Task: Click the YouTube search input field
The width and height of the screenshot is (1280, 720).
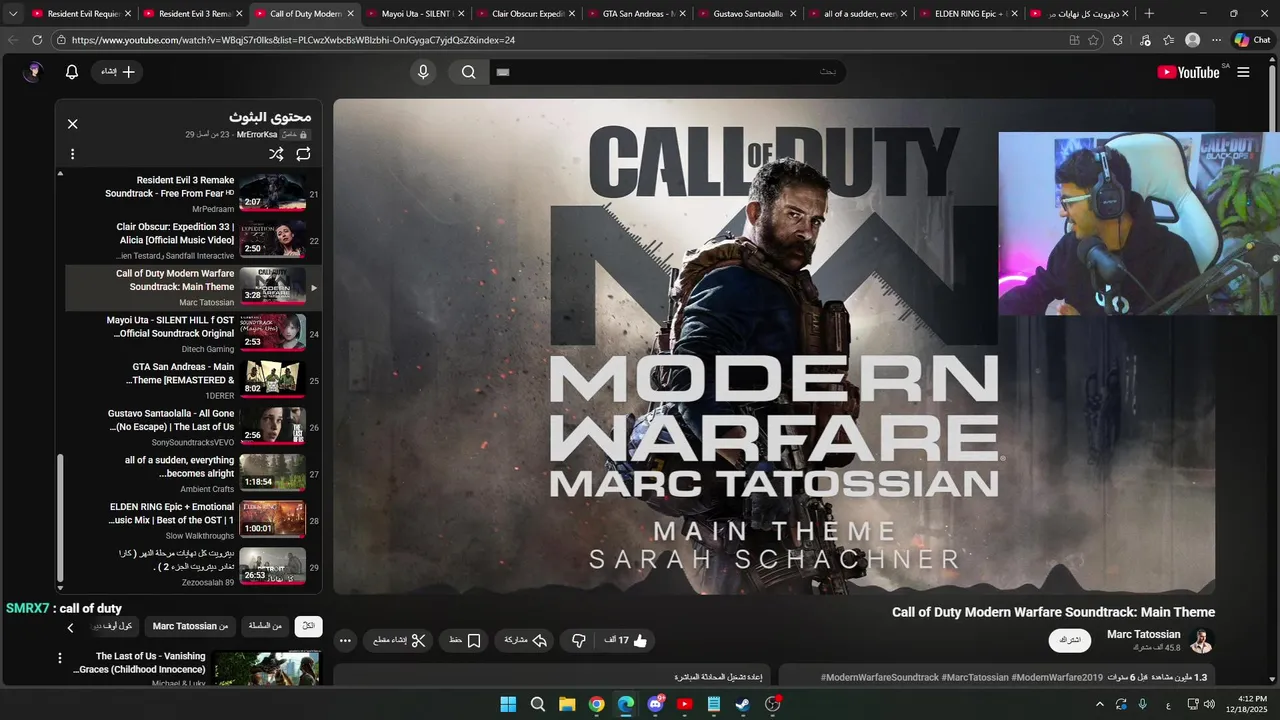Action: pyautogui.click(x=667, y=72)
